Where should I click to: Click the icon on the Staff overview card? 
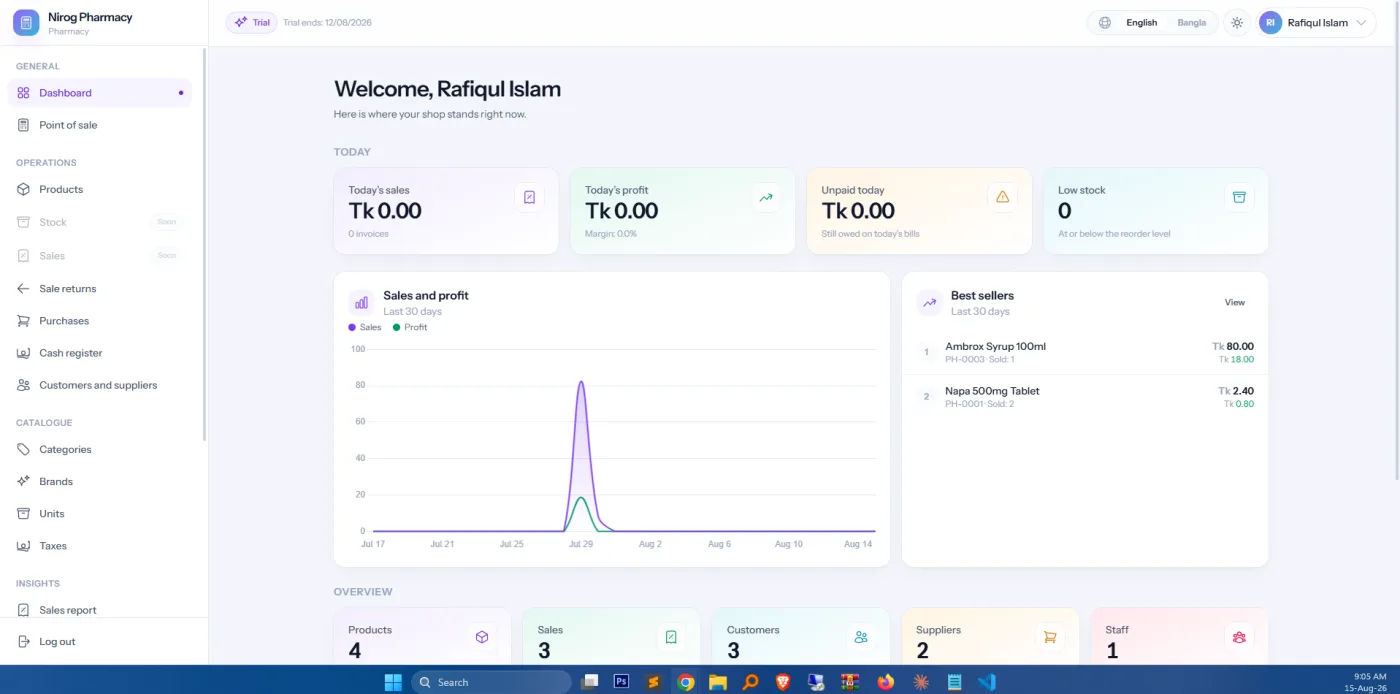tap(1239, 637)
